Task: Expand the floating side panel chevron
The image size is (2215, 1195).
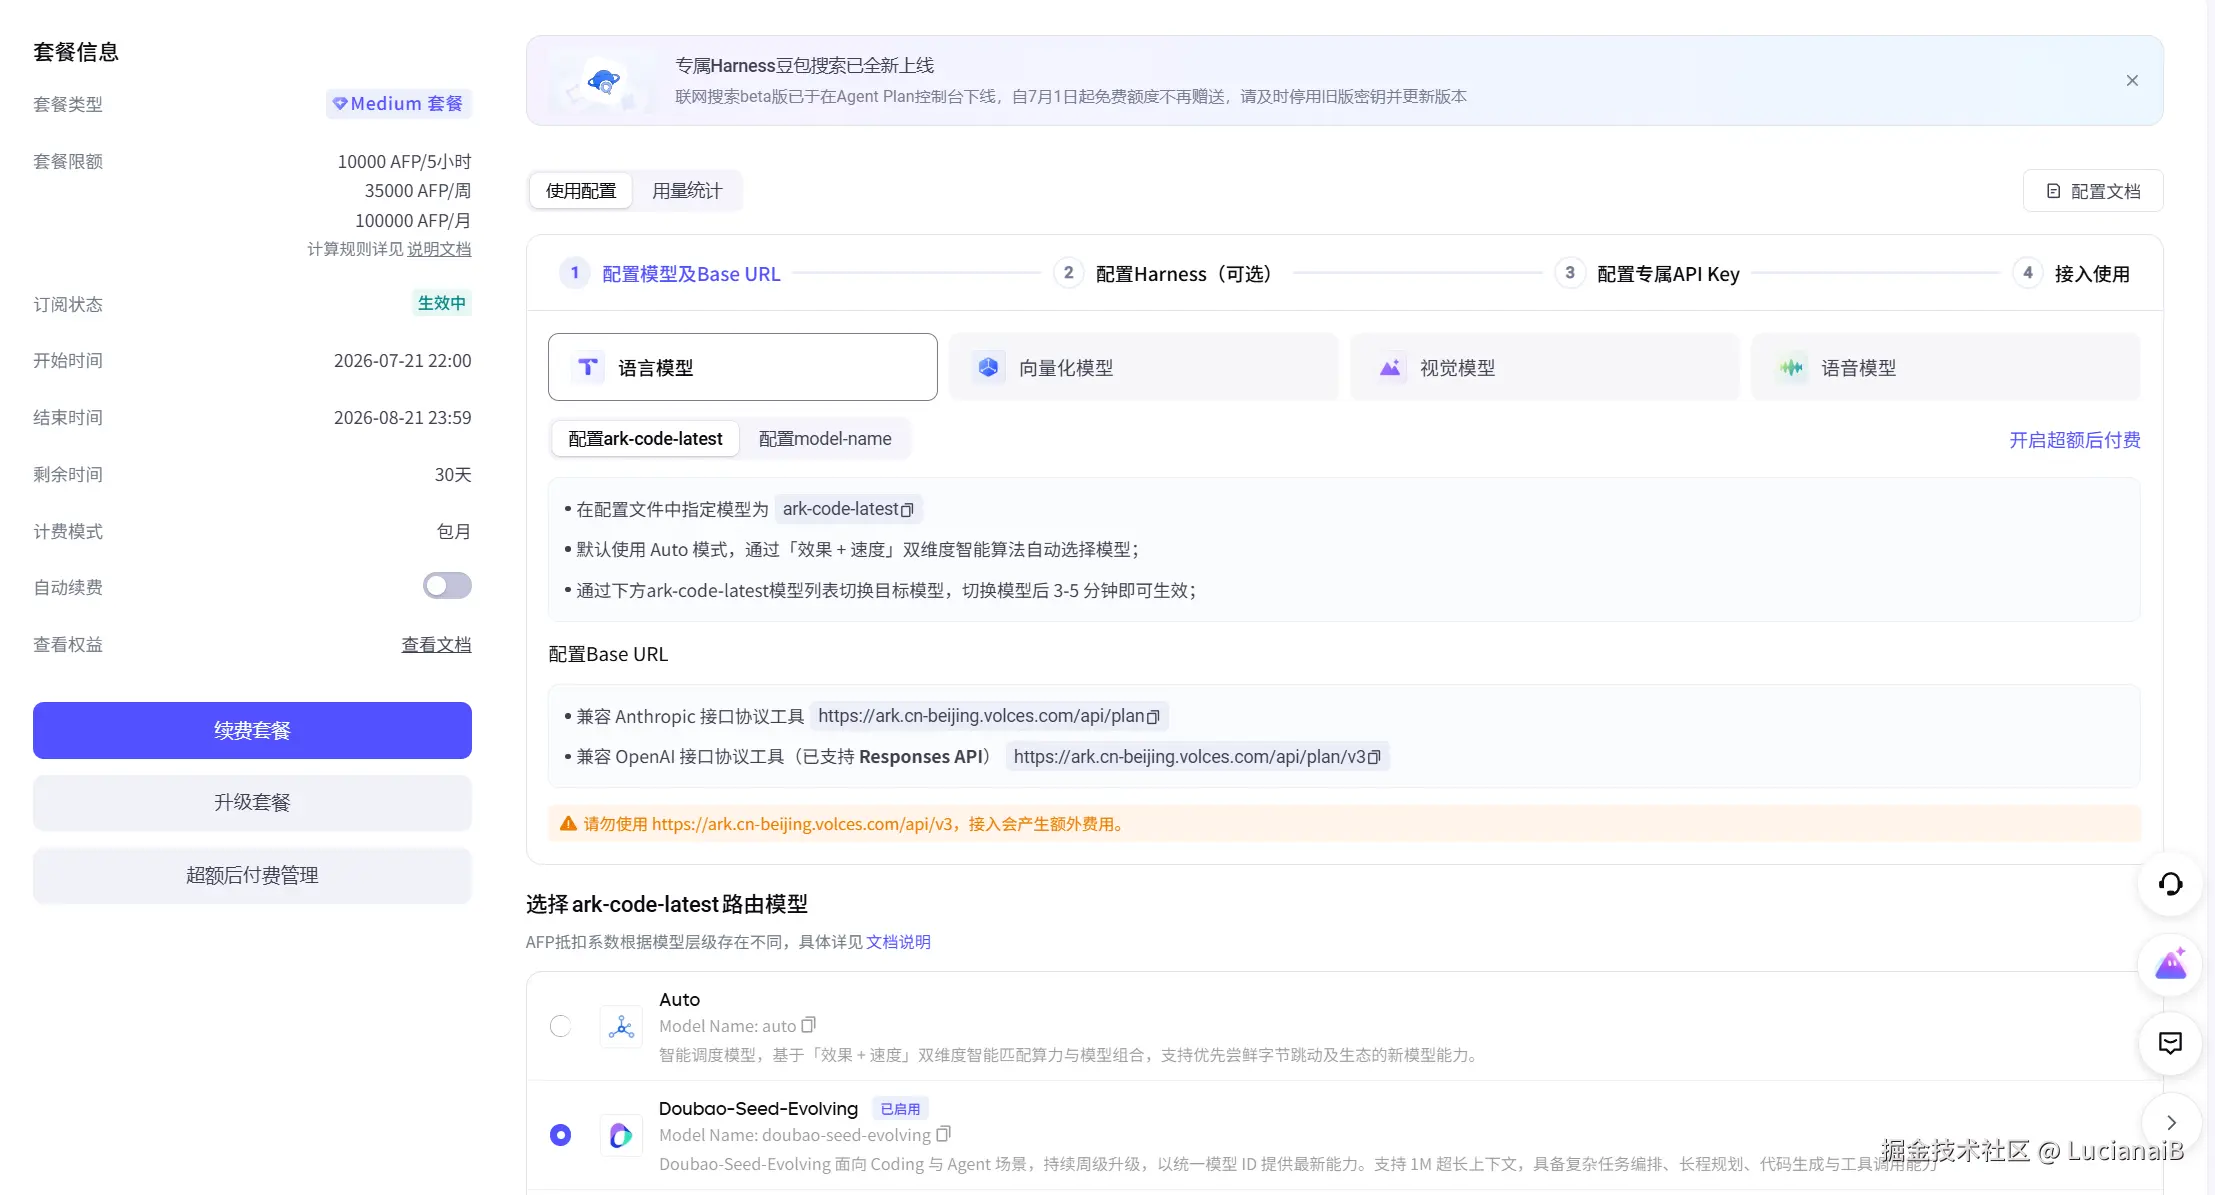Action: click(x=2171, y=1123)
